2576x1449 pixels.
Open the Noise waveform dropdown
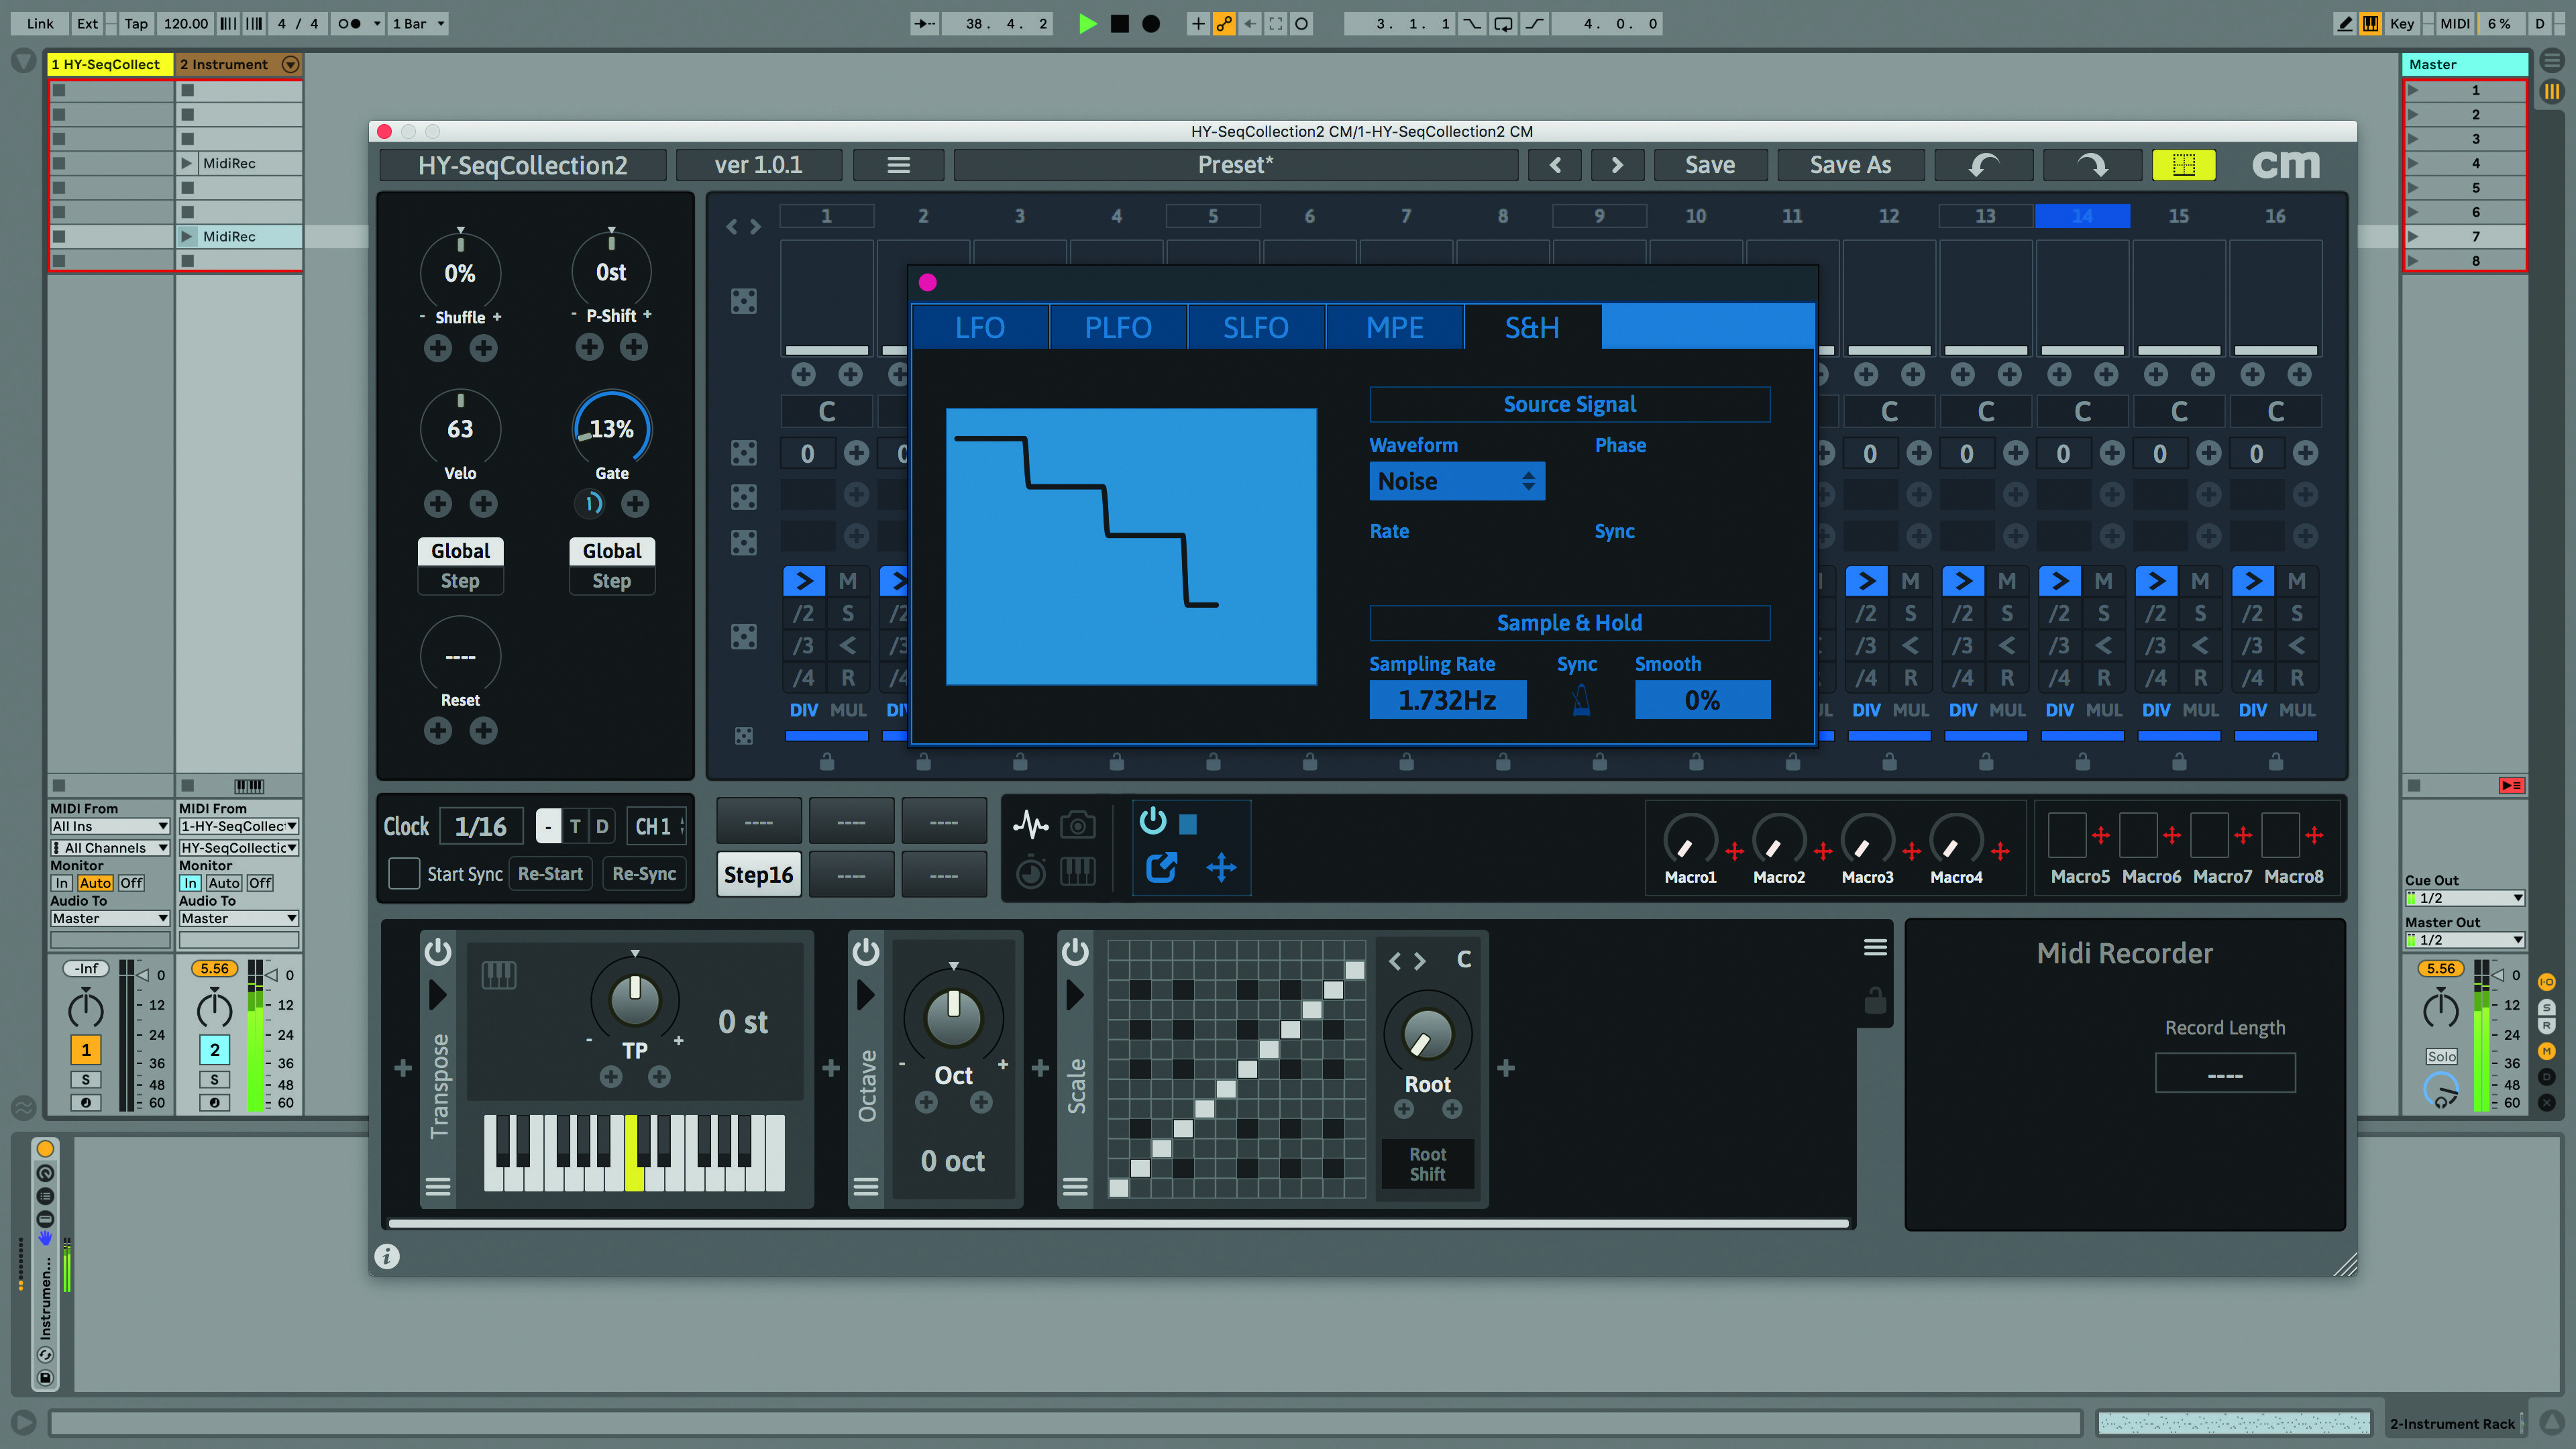pyautogui.click(x=1456, y=481)
